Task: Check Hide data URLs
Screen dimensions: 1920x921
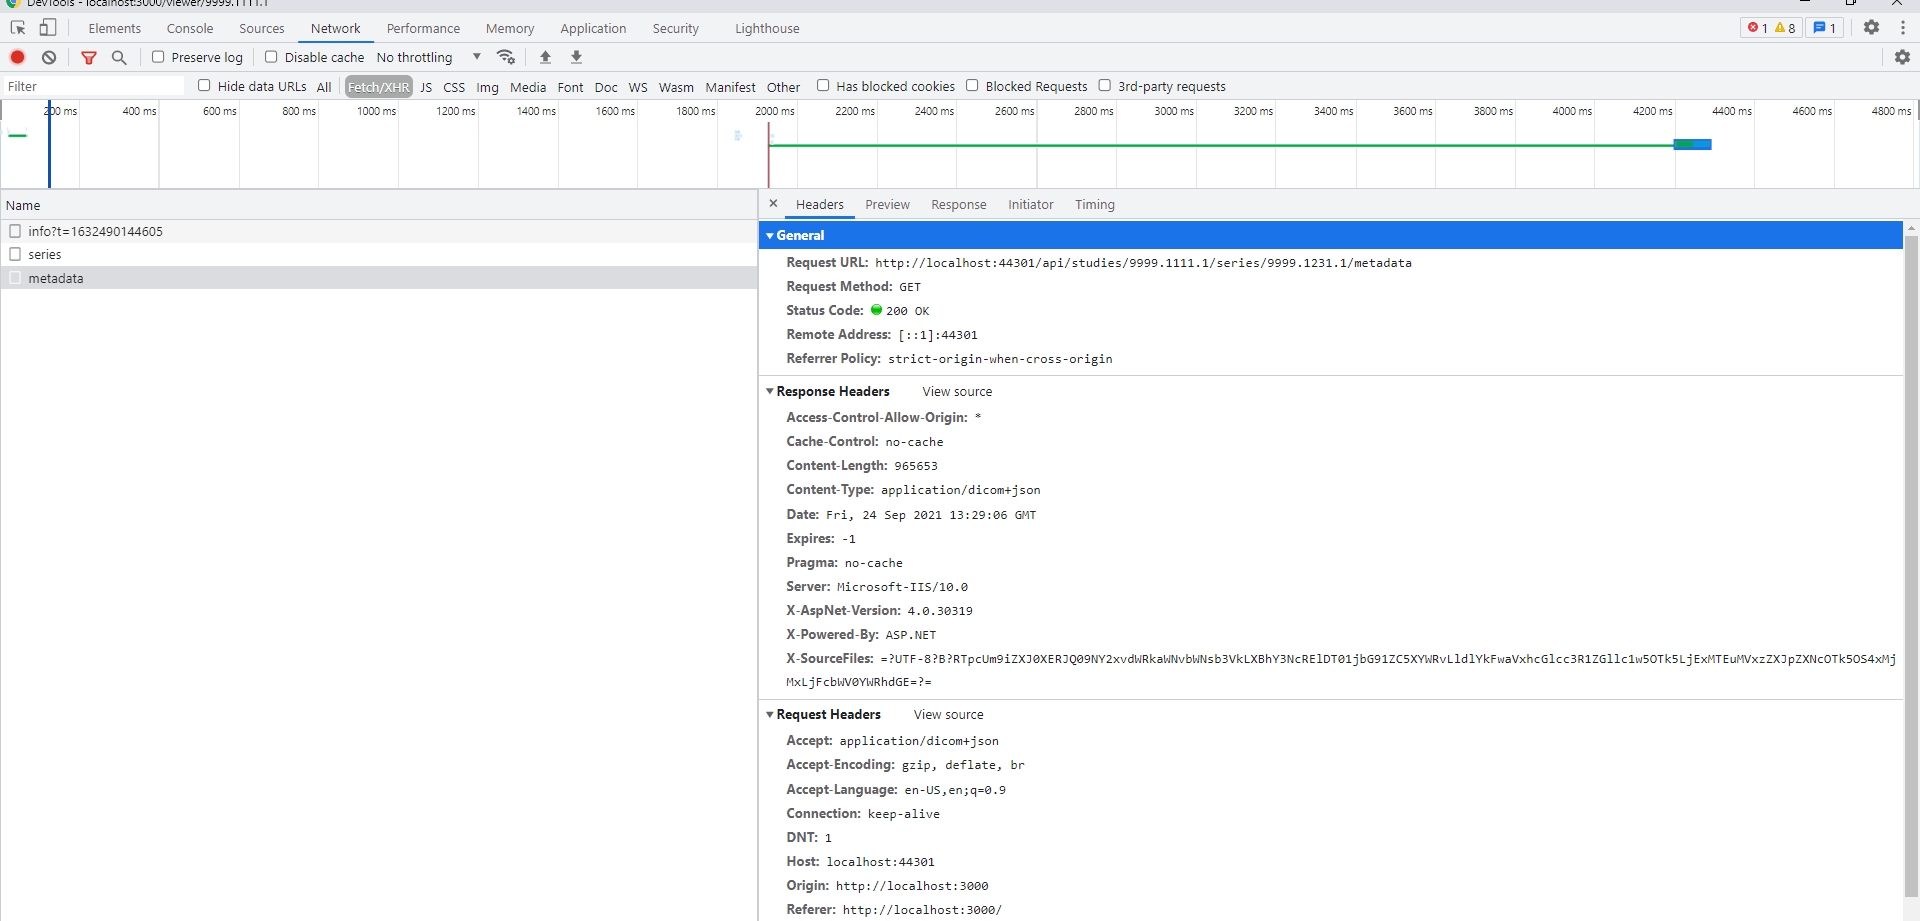Action: pos(204,86)
